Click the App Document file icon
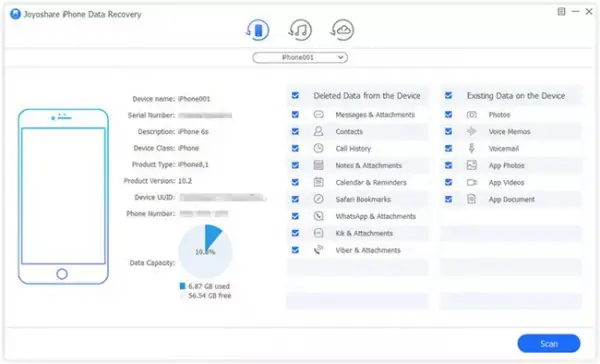The height and width of the screenshot is (364, 600). click(471, 199)
